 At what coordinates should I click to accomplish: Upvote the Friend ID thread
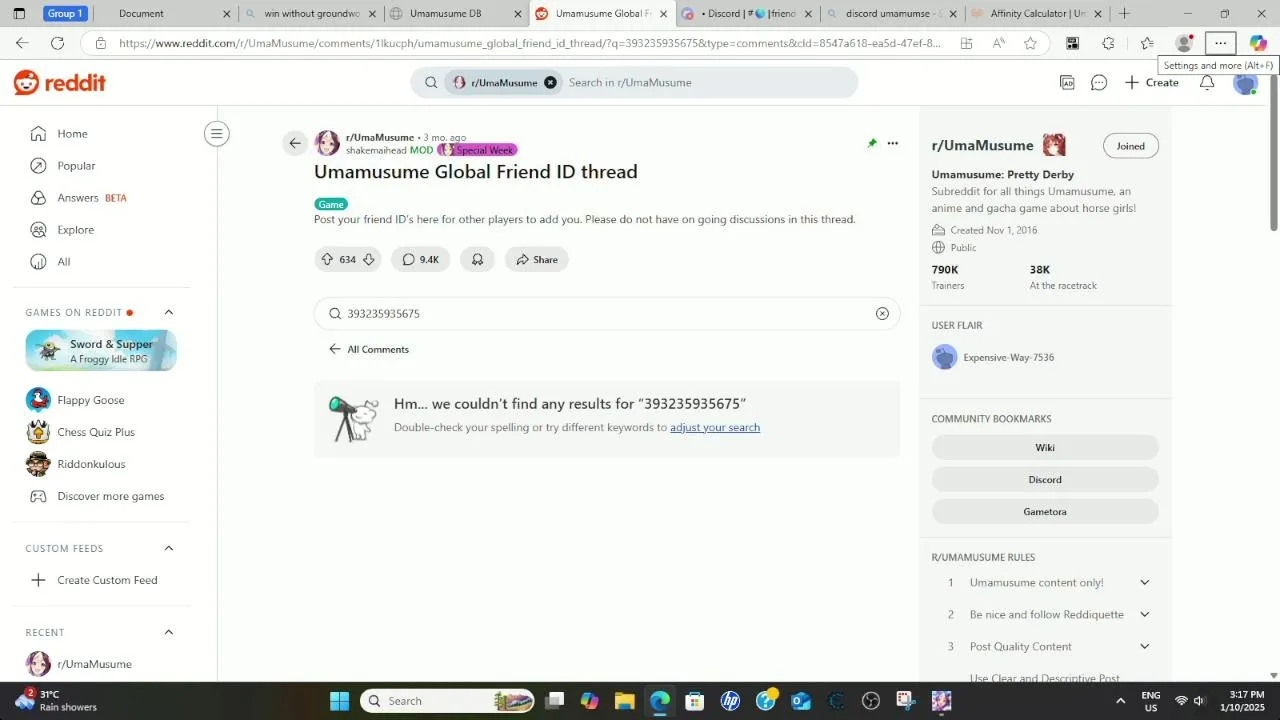(327, 259)
